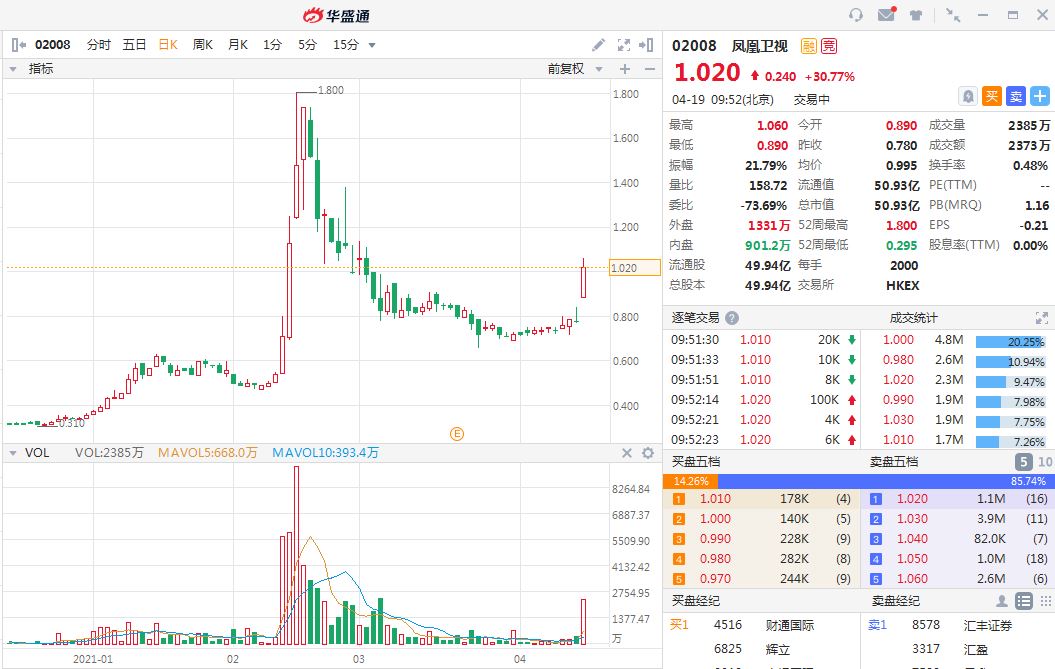Screen dimensions: 1055x669
Task: Click the 1.020 price tag on chart axis
Action: click(634, 268)
